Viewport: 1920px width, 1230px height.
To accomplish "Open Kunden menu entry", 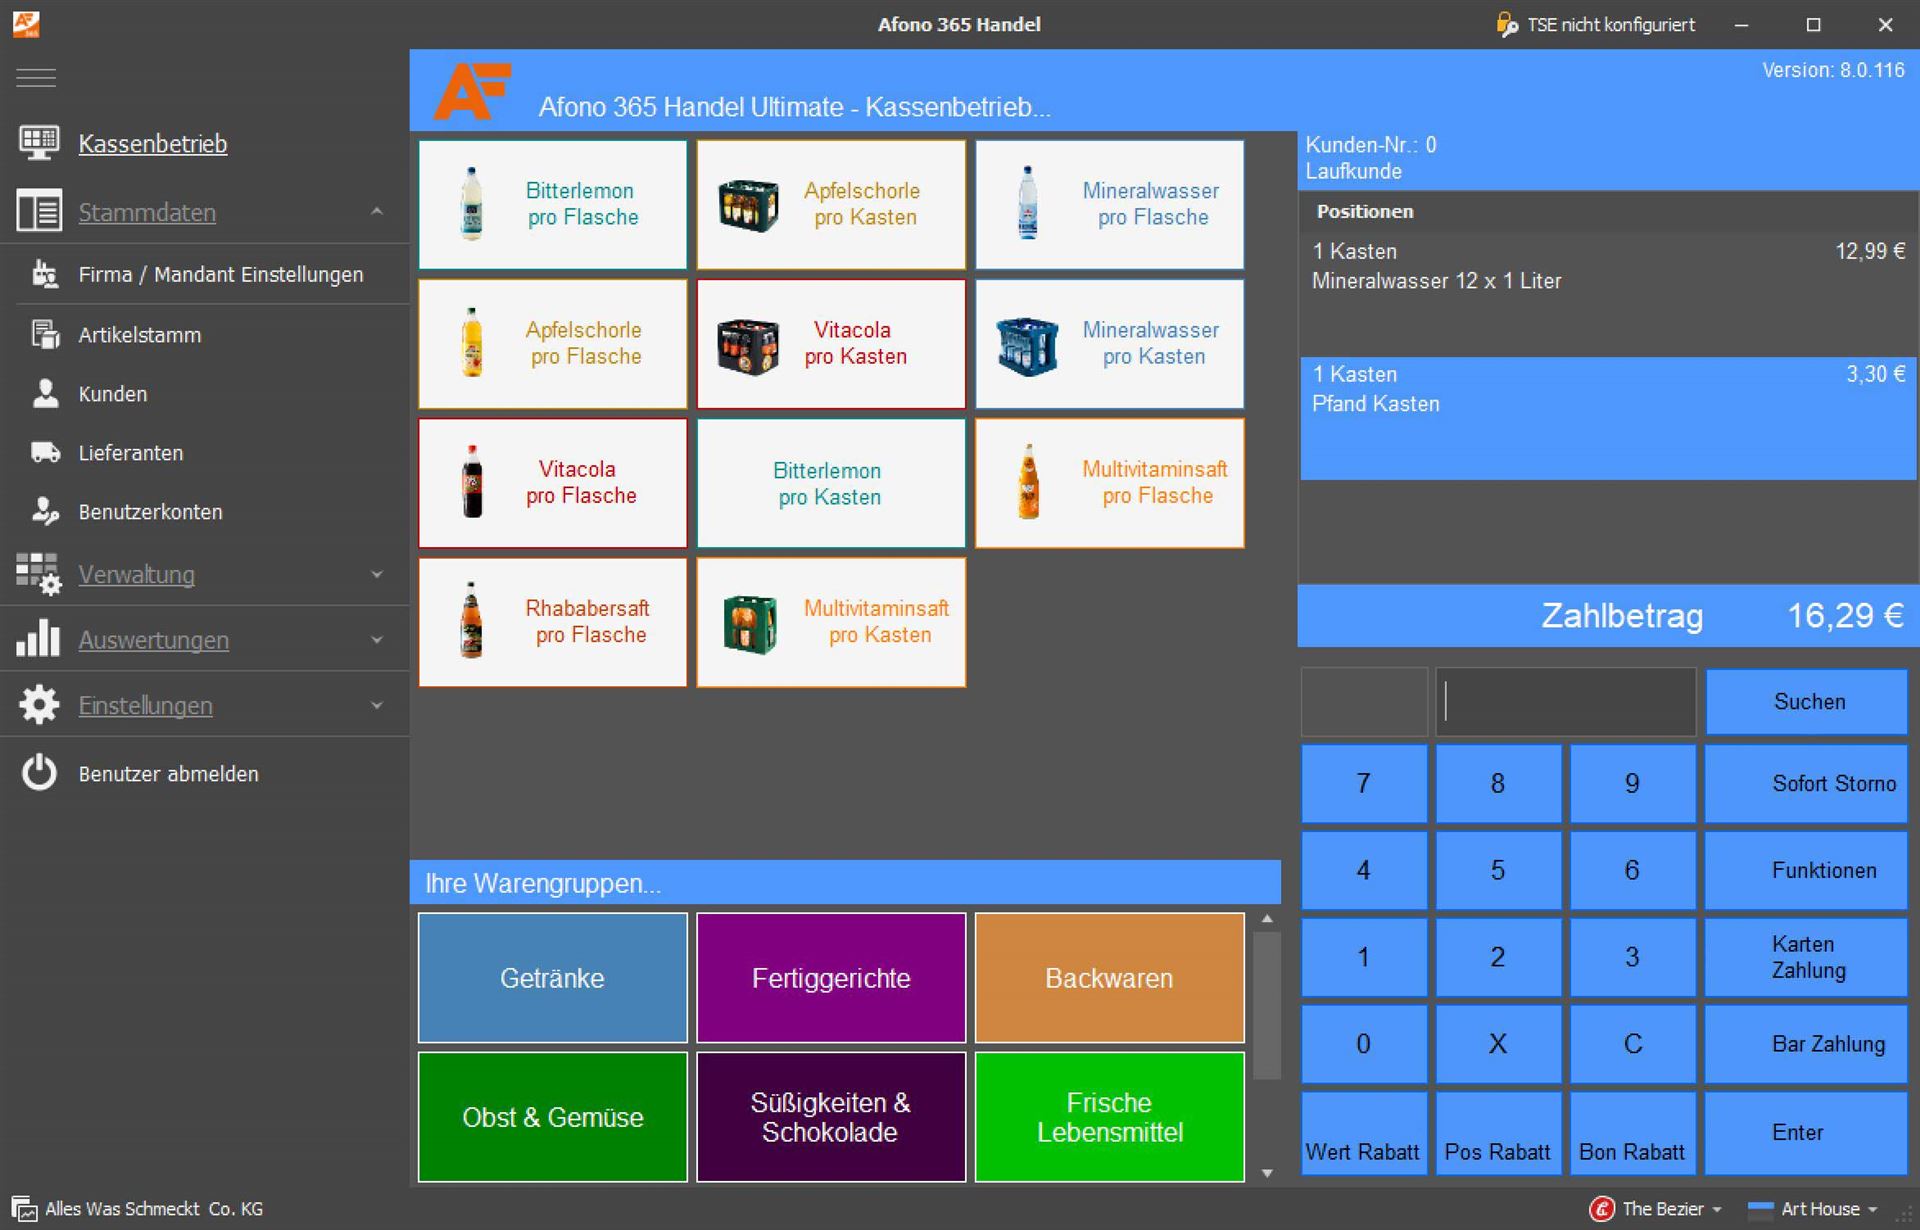I will tap(113, 394).
